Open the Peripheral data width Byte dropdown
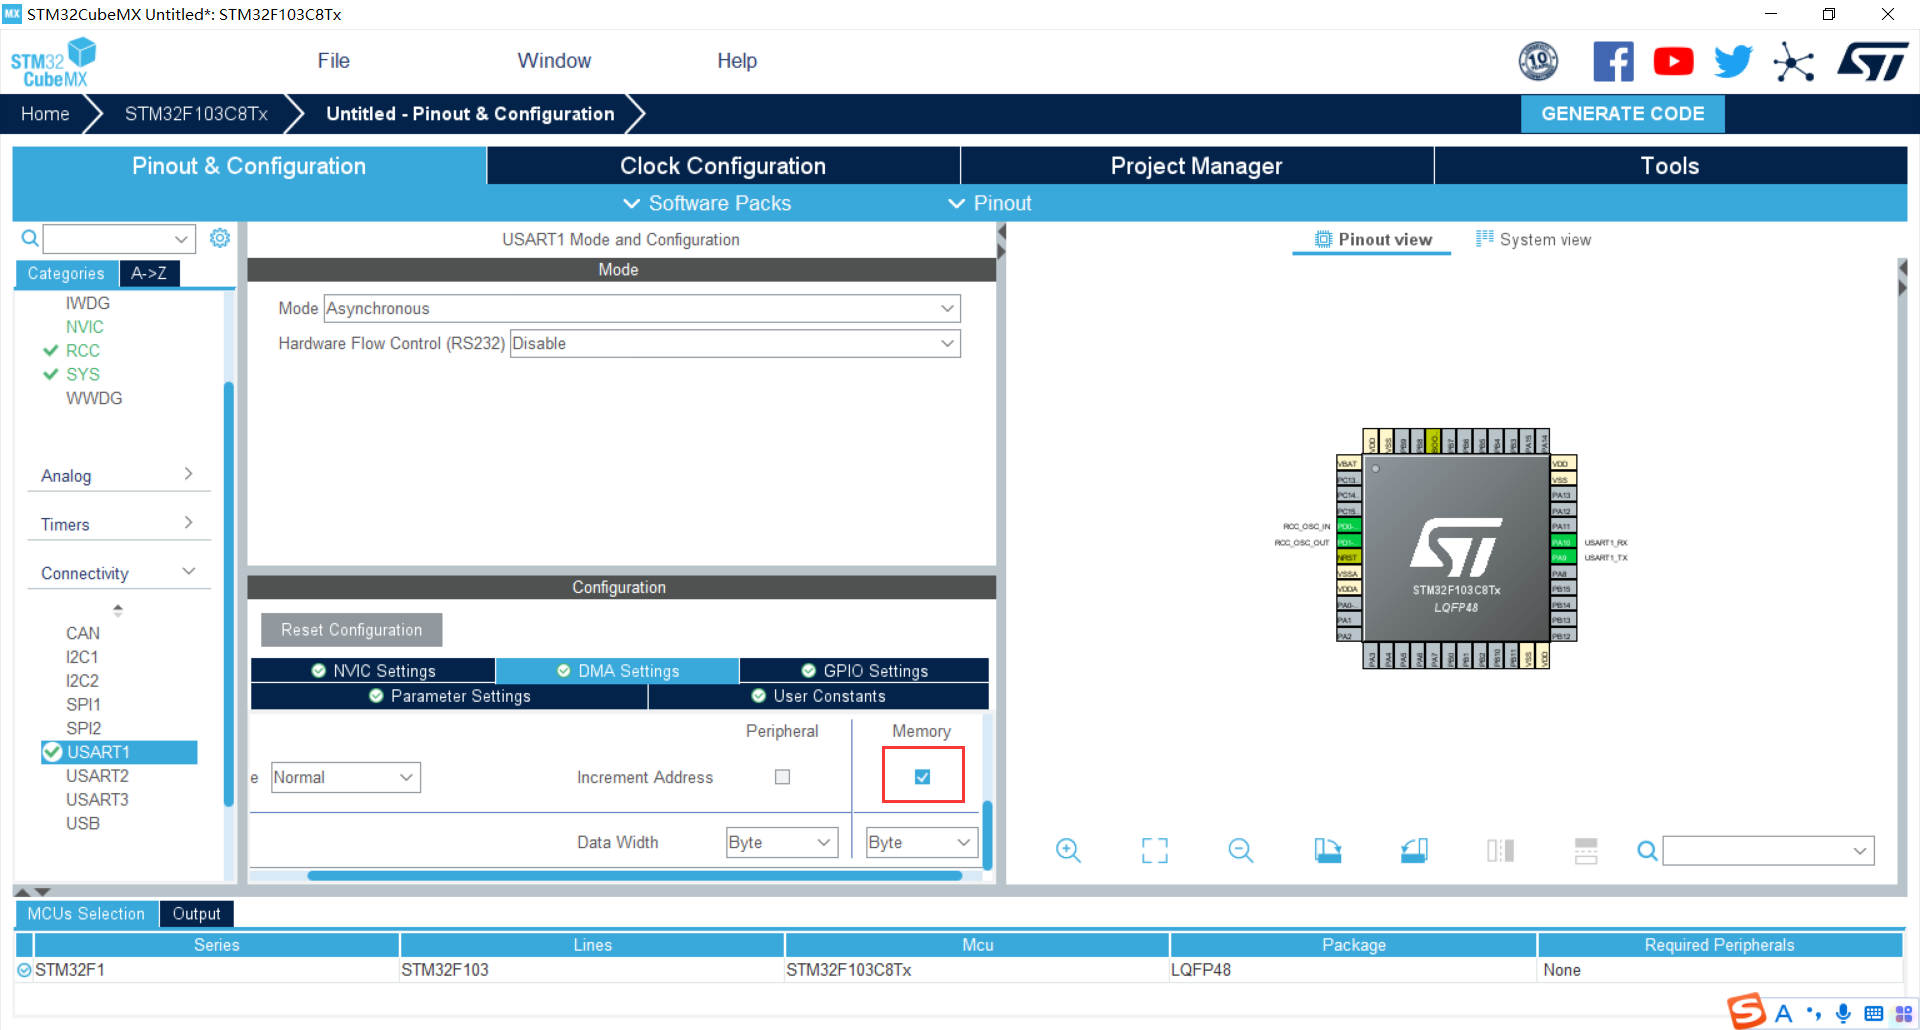1920x1030 pixels. (x=782, y=843)
